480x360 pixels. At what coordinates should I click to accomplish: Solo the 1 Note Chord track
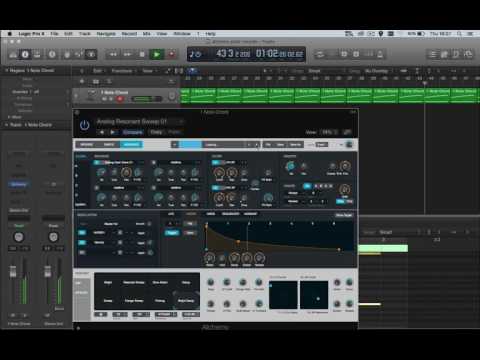(x=111, y=99)
